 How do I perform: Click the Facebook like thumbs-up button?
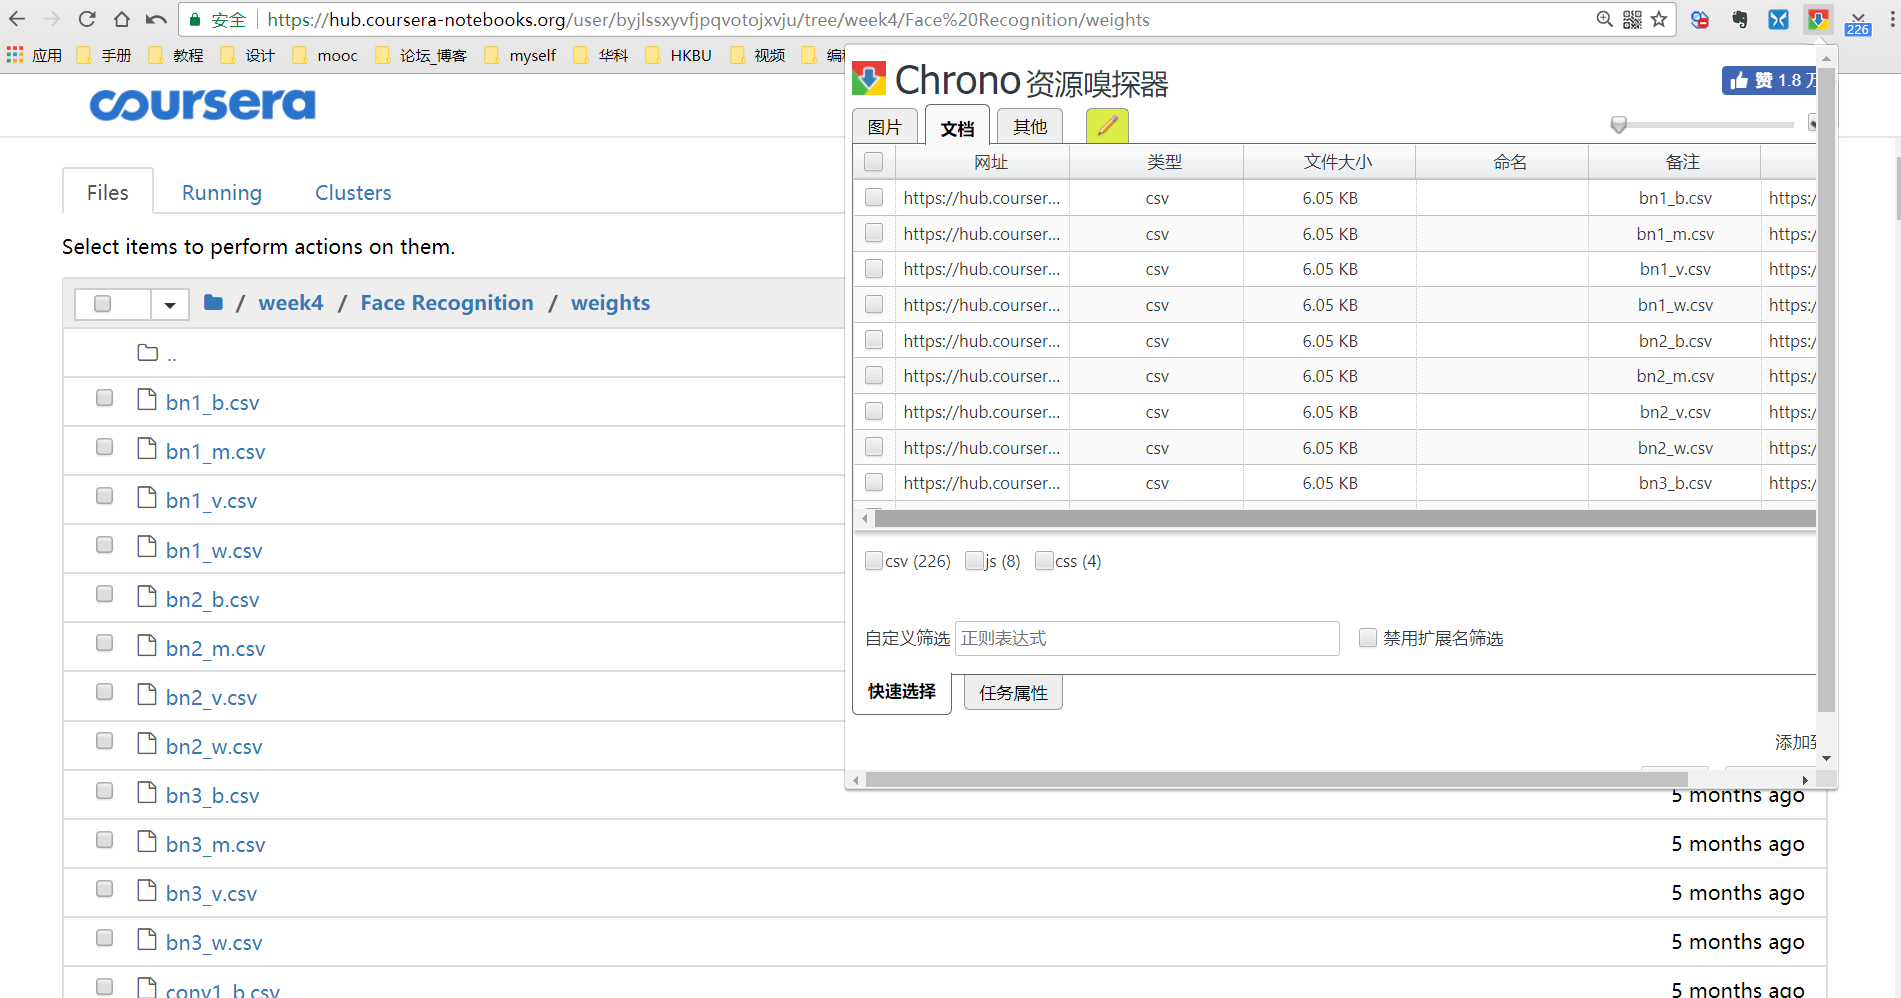pyautogui.click(x=1768, y=80)
